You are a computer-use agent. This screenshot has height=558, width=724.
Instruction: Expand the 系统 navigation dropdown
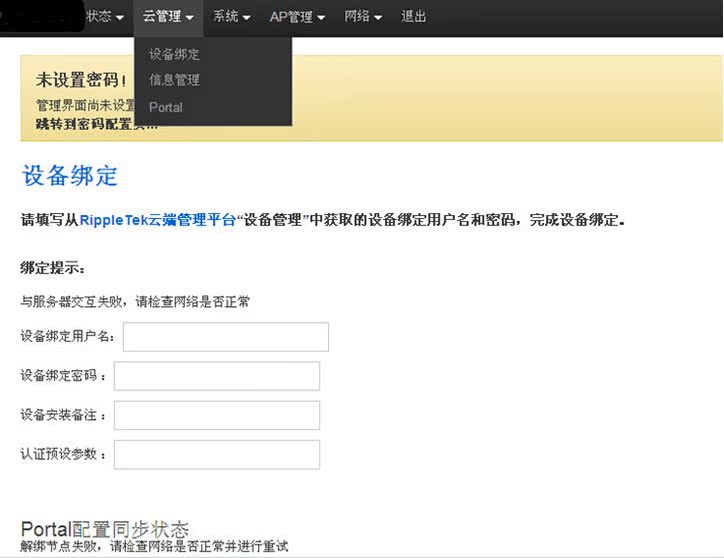coord(231,17)
